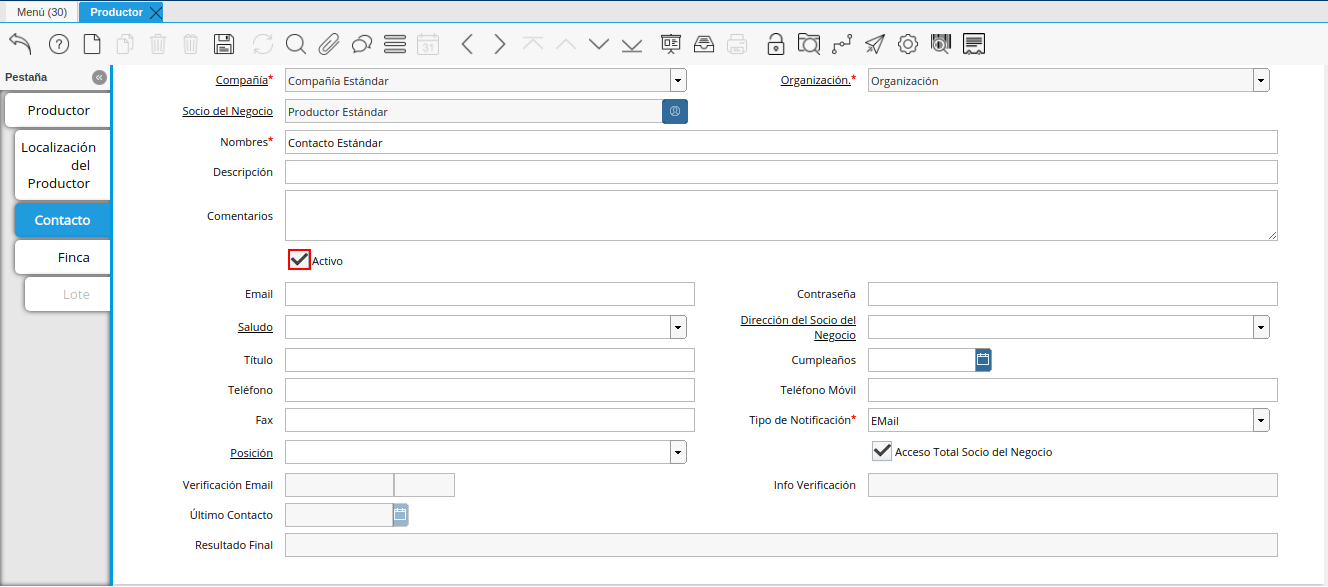Open business partner lookup beside Productor Estándar
Viewport: 1328px width, 587px height.
click(675, 112)
